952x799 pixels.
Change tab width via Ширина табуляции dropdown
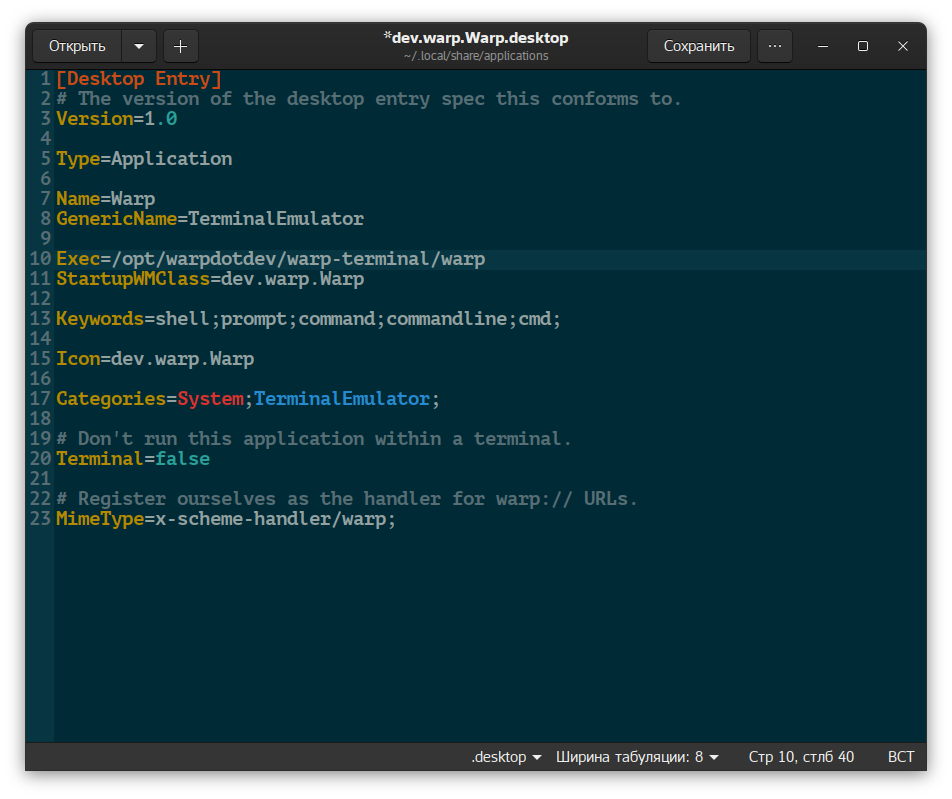click(x=637, y=757)
